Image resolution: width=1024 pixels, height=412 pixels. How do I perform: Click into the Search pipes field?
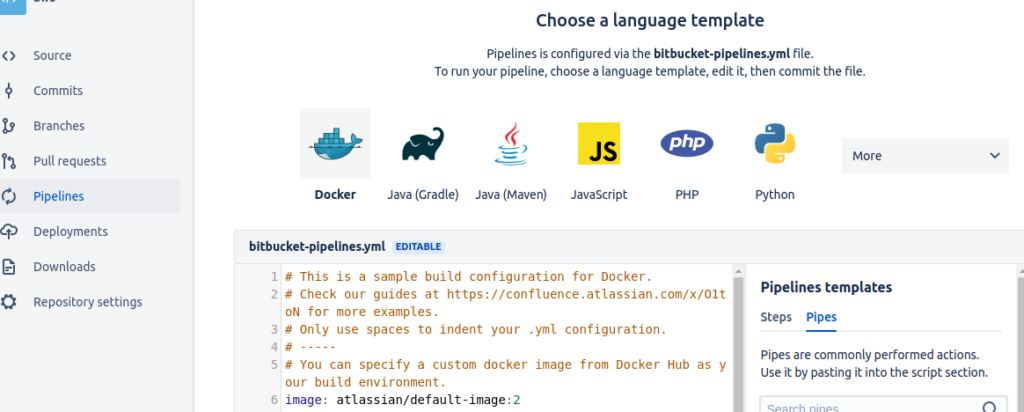coord(865,407)
